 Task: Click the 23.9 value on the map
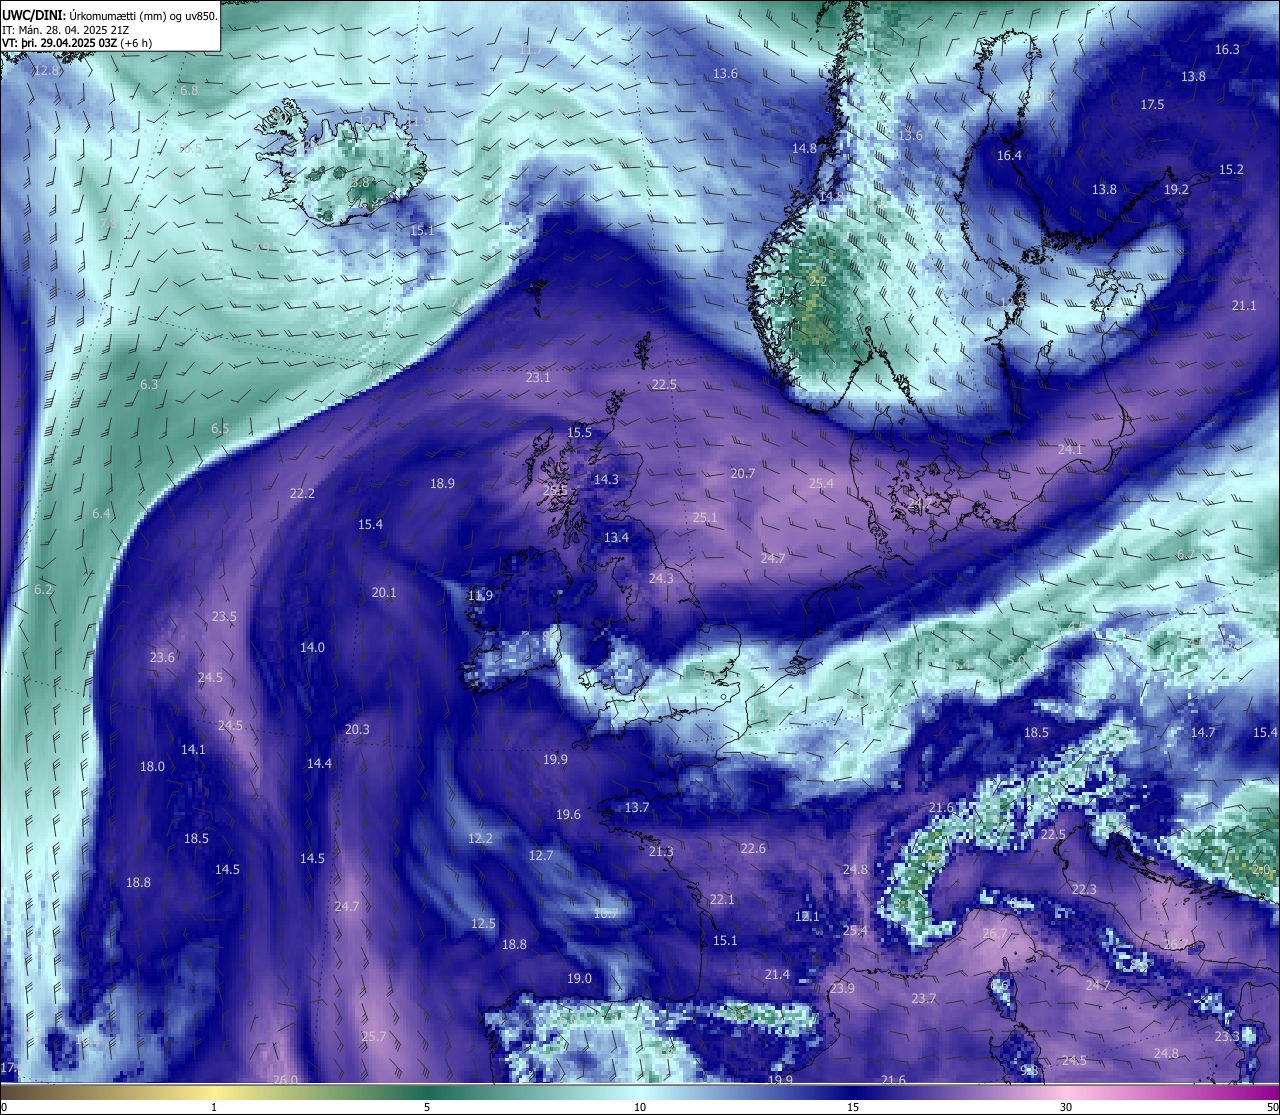(842, 989)
